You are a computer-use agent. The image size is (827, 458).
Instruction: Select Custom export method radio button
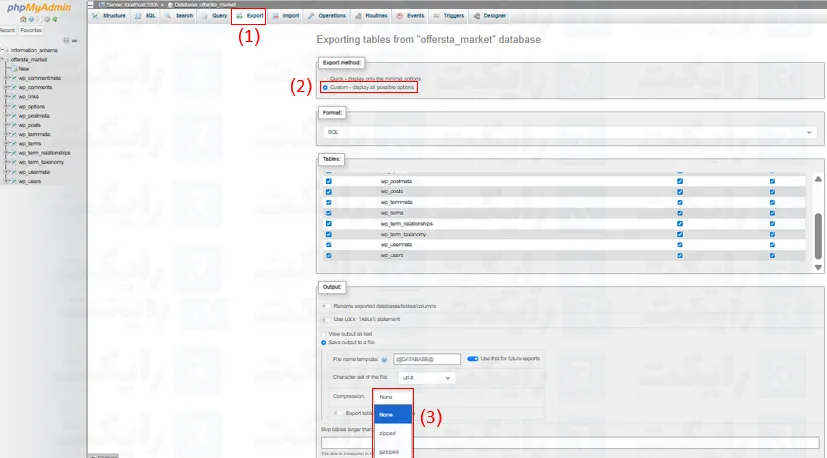click(x=324, y=88)
